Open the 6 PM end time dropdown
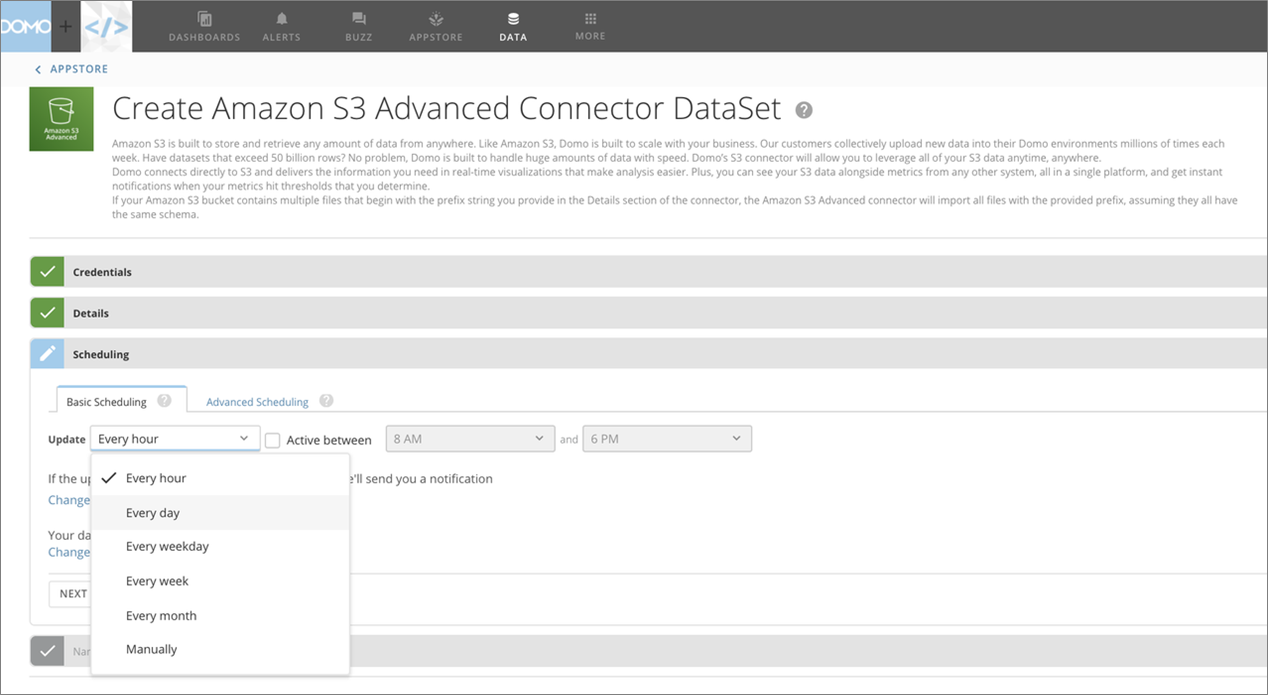 [667, 439]
